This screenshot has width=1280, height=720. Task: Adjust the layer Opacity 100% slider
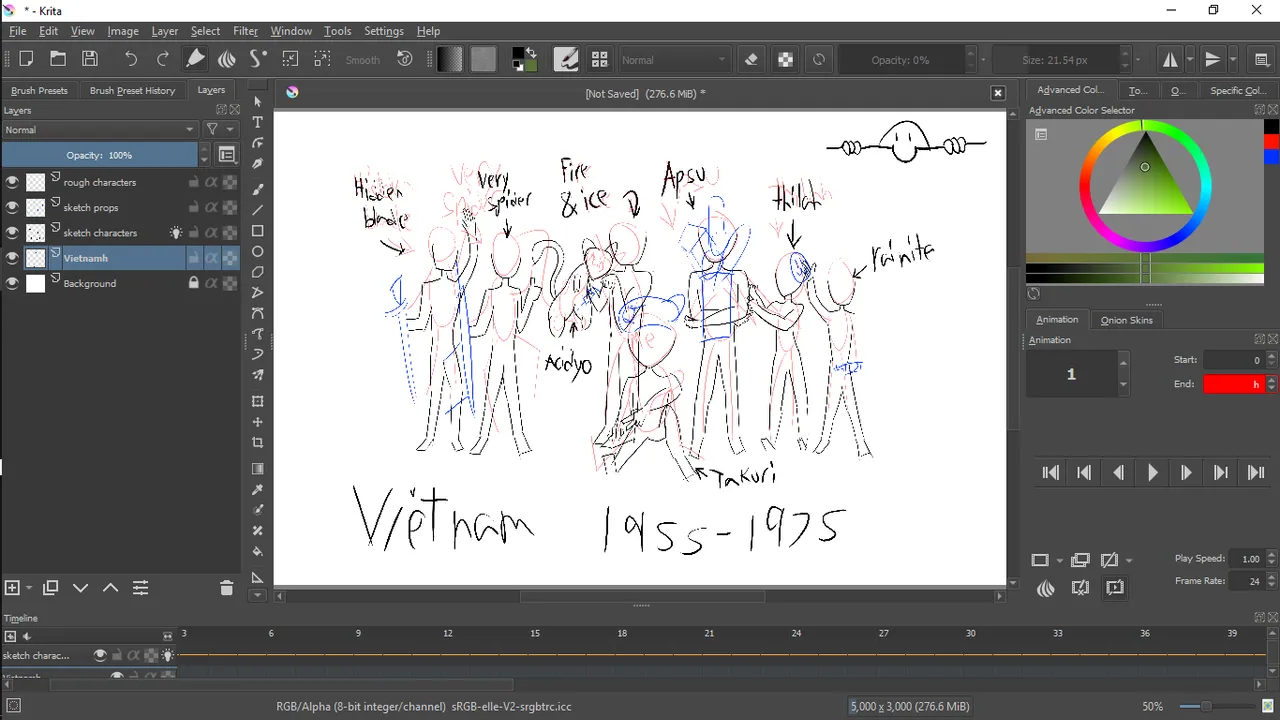coord(99,155)
